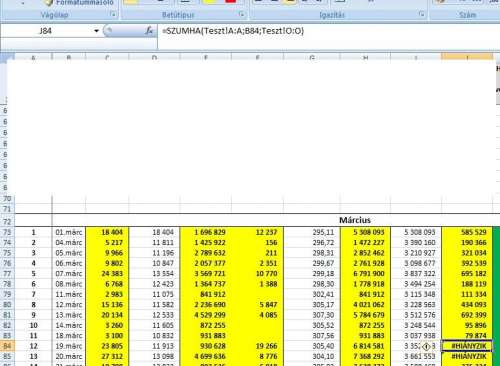Select the cell containing 11 811

[154, 242]
